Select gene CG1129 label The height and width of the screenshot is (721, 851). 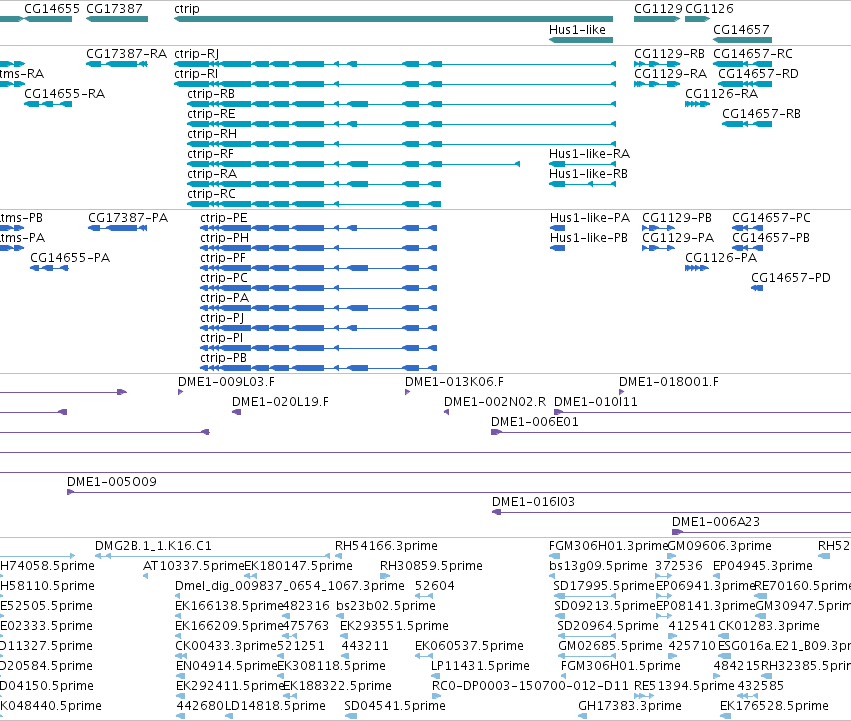coord(658,9)
